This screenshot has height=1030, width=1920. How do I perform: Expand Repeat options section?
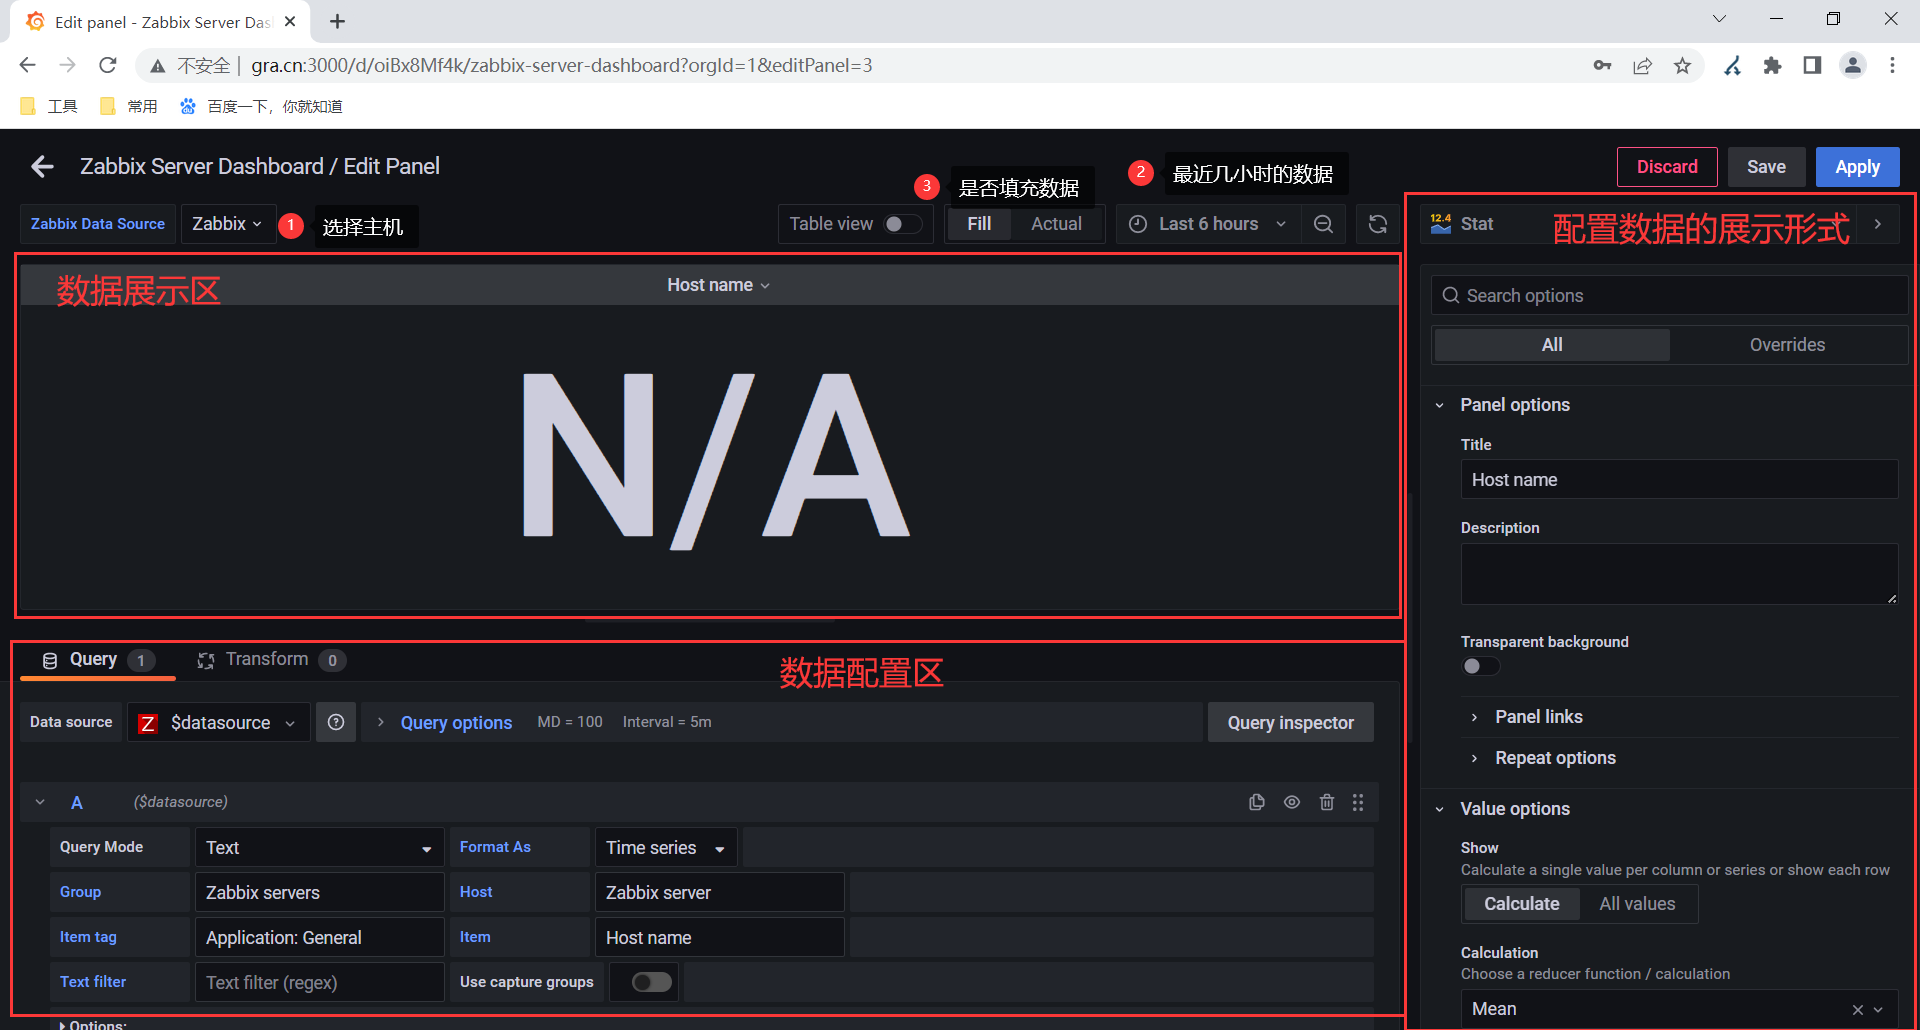[x=1555, y=758]
